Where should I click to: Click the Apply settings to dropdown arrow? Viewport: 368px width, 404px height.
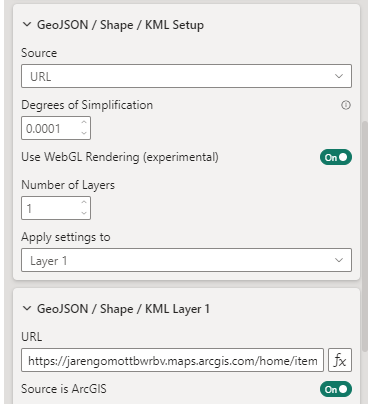339,260
